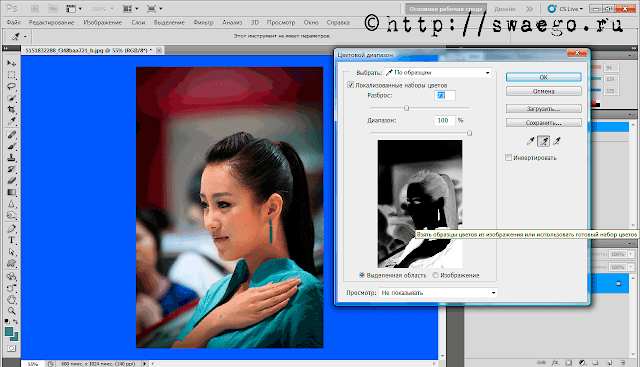
Task: Select the Pen tool
Action: [x=11, y=229]
